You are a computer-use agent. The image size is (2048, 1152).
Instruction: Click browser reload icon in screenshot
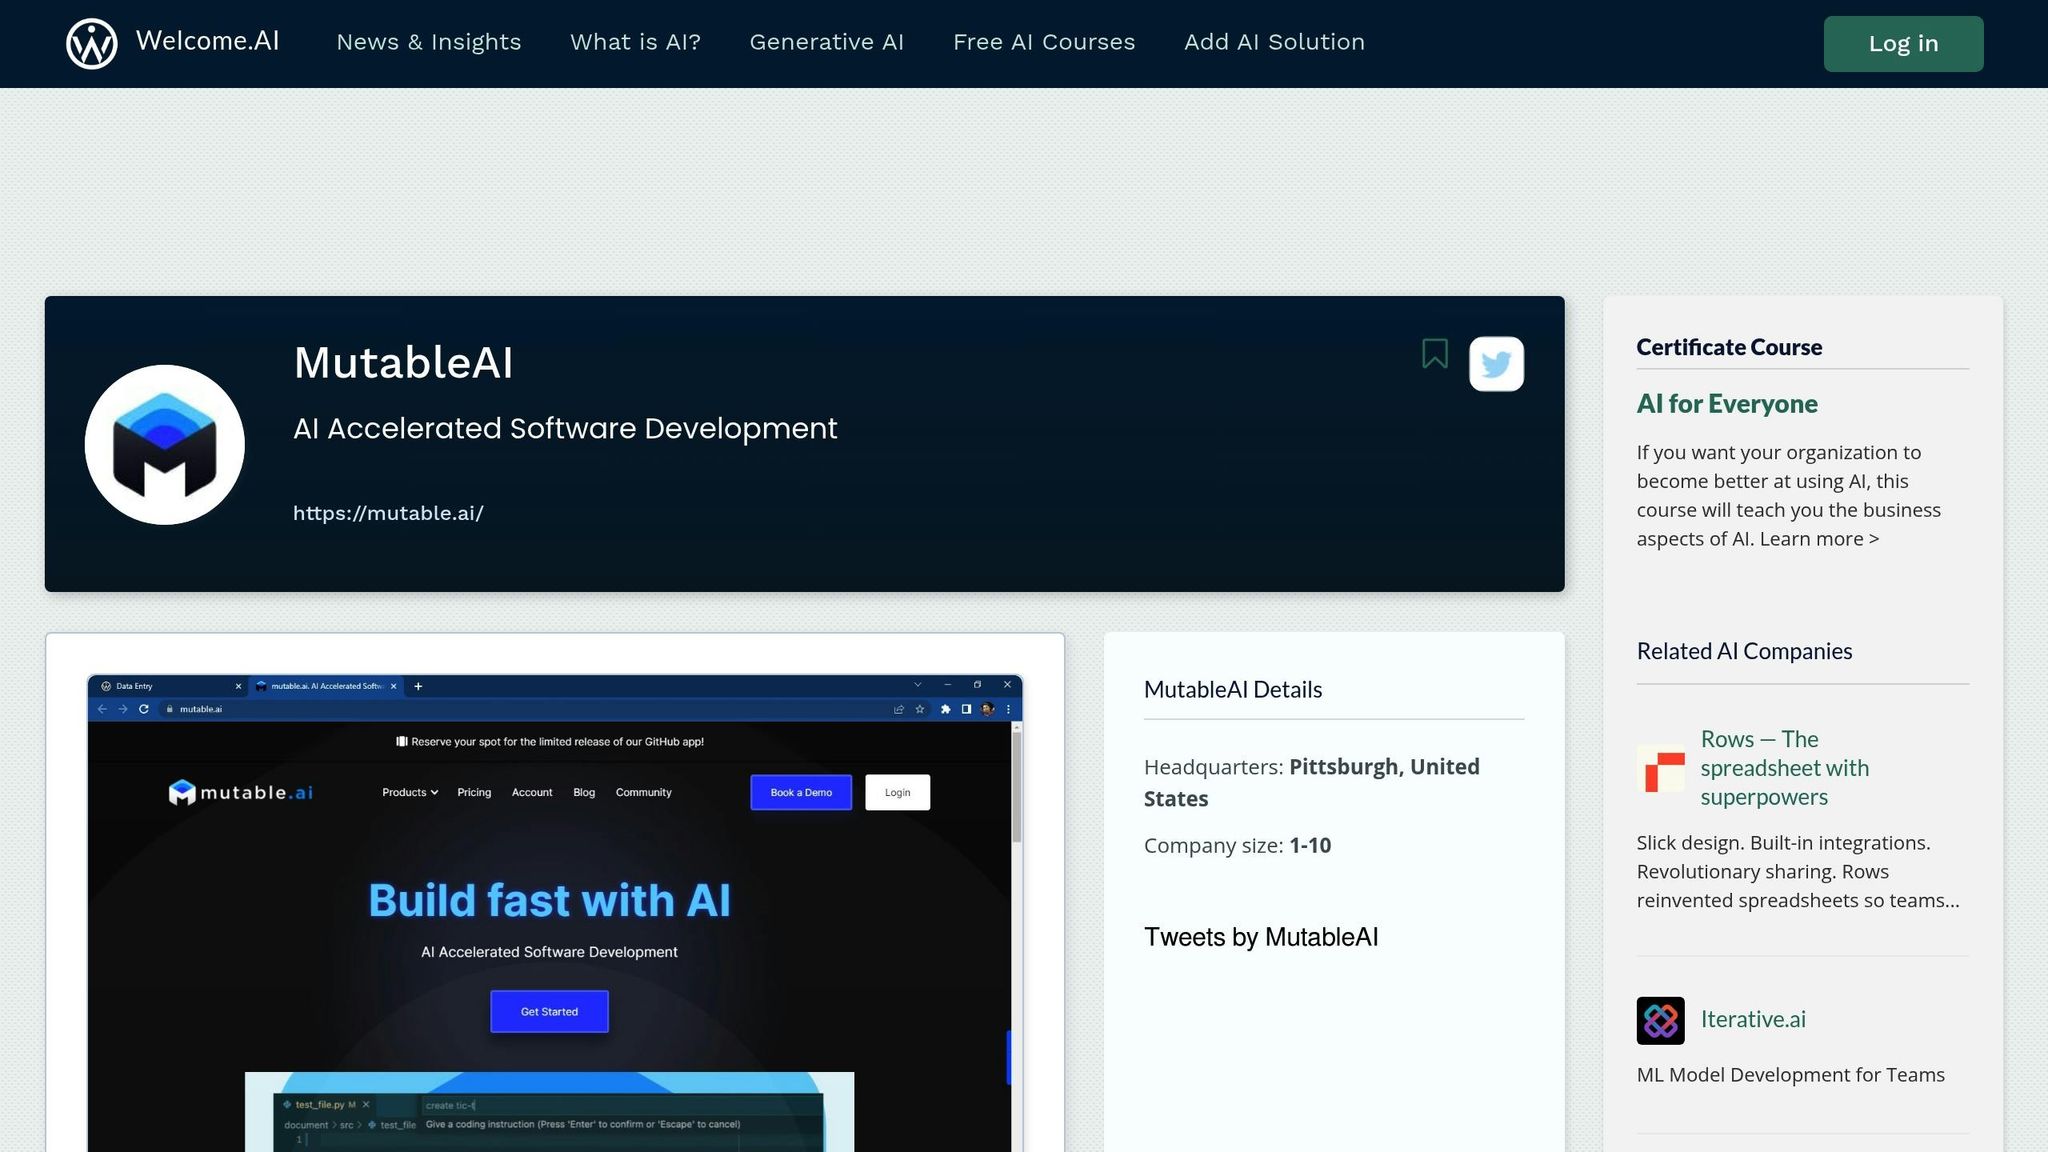144,709
